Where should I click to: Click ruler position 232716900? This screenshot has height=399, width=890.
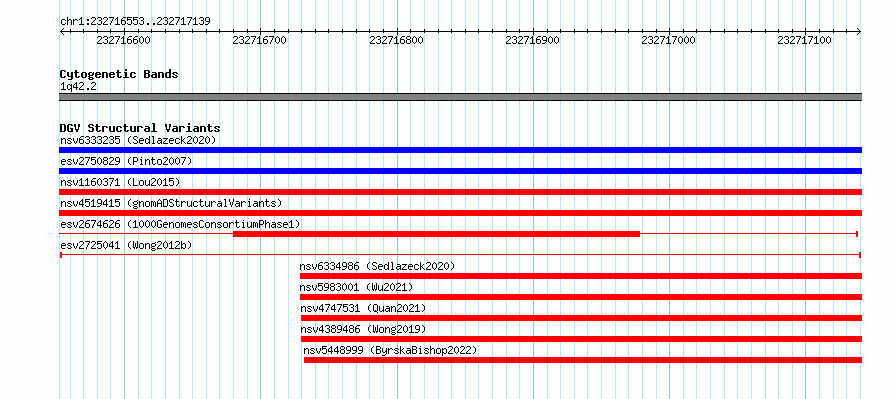532,40
